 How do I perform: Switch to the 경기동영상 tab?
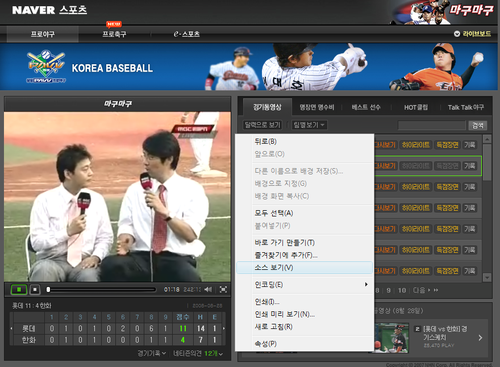(x=267, y=107)
